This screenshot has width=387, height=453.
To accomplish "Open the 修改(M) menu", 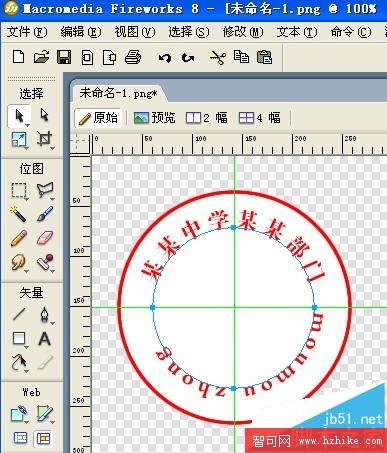I will point(243,32).
